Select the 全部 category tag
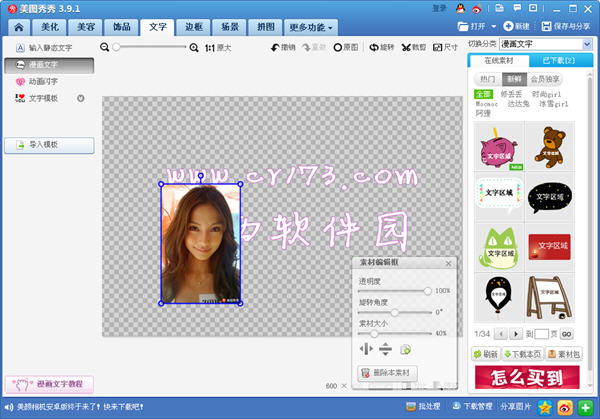Screen dimensions: 600x419 [484, 94]
